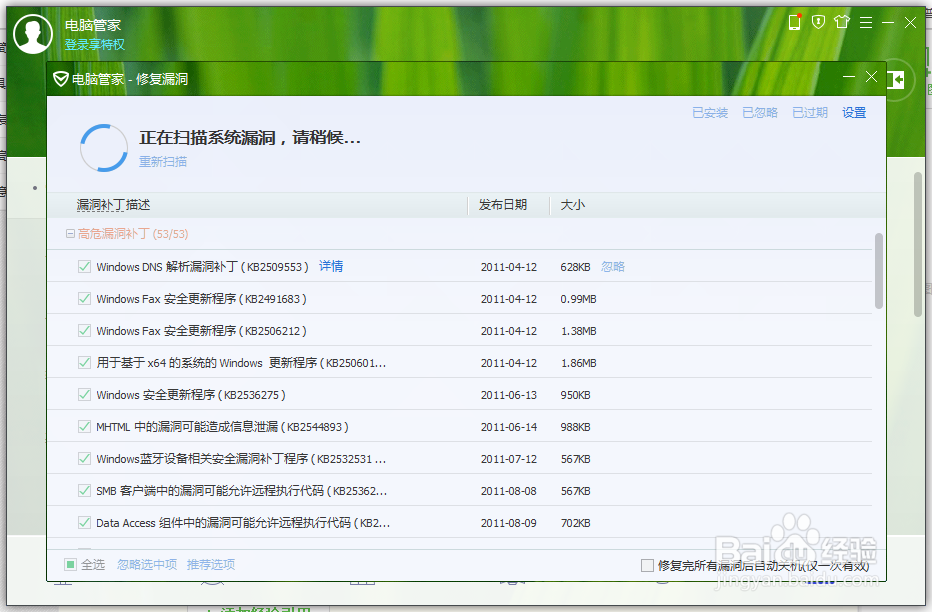Open the security shield icon in the title bar
The height and width of the screenshot is (612, 932).
tap(818, 21)
